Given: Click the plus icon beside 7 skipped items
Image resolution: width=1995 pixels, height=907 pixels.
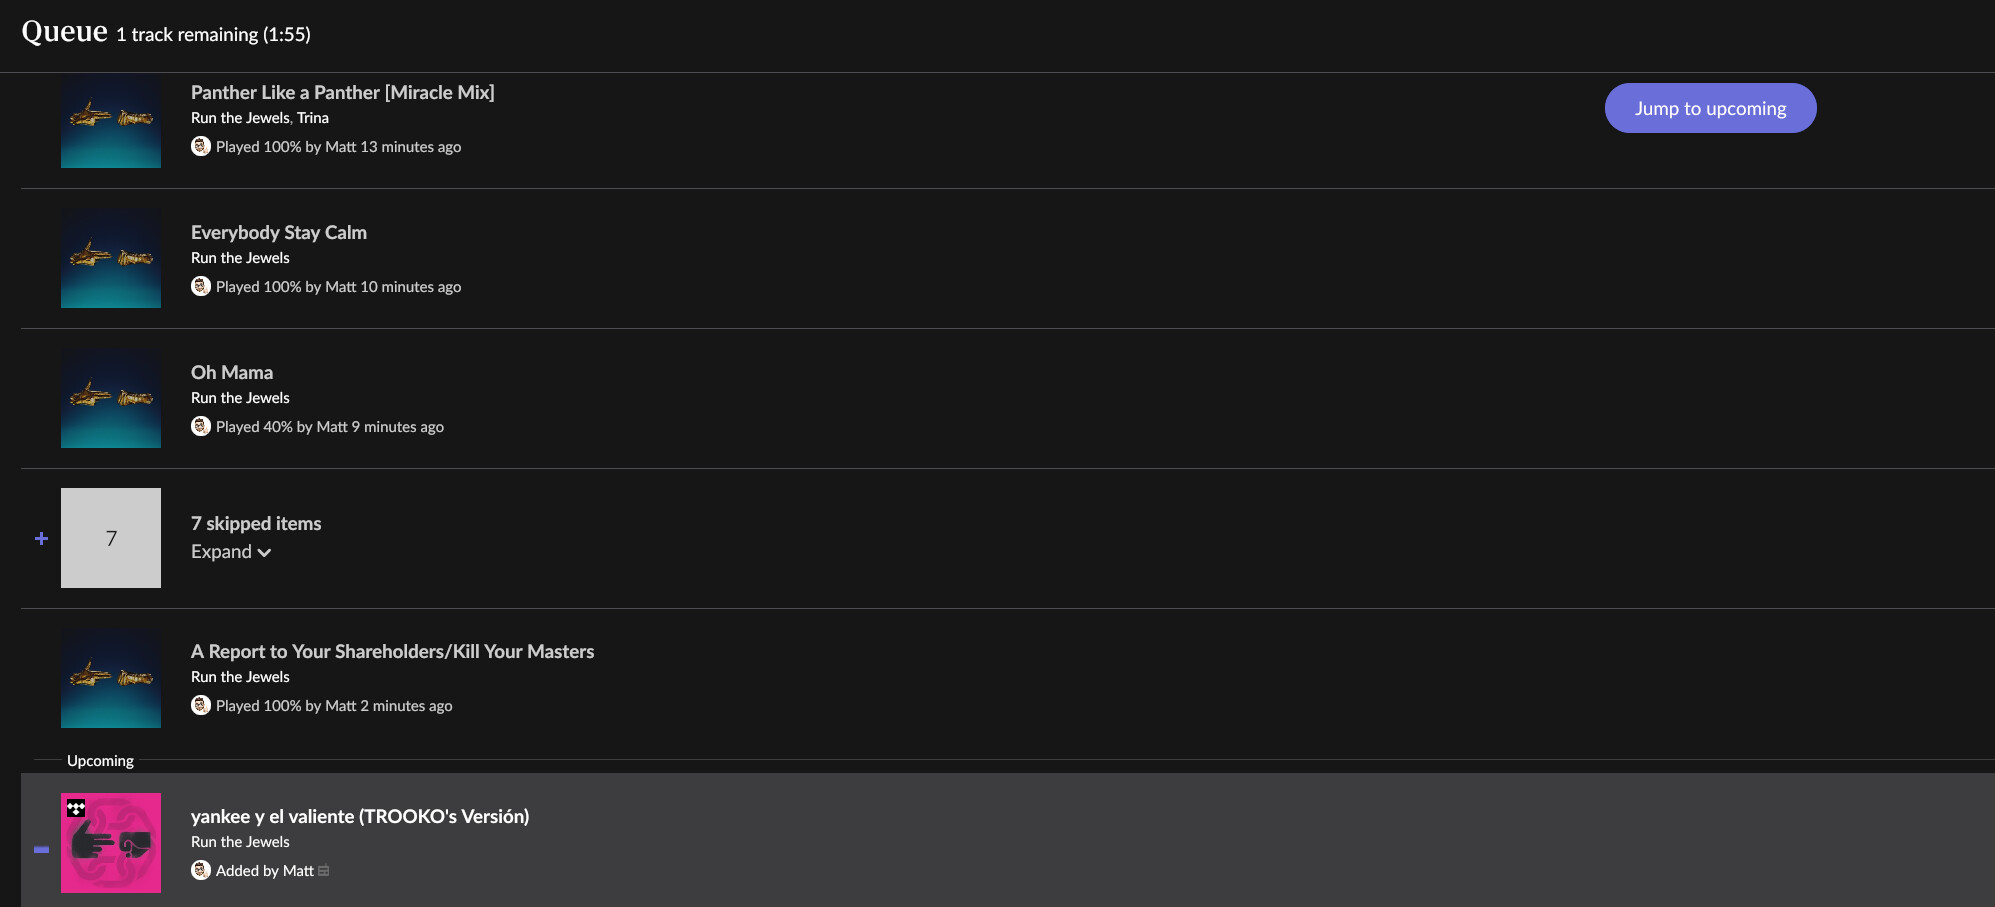Looking at the screenshot, I should click(x=41, y=538).
